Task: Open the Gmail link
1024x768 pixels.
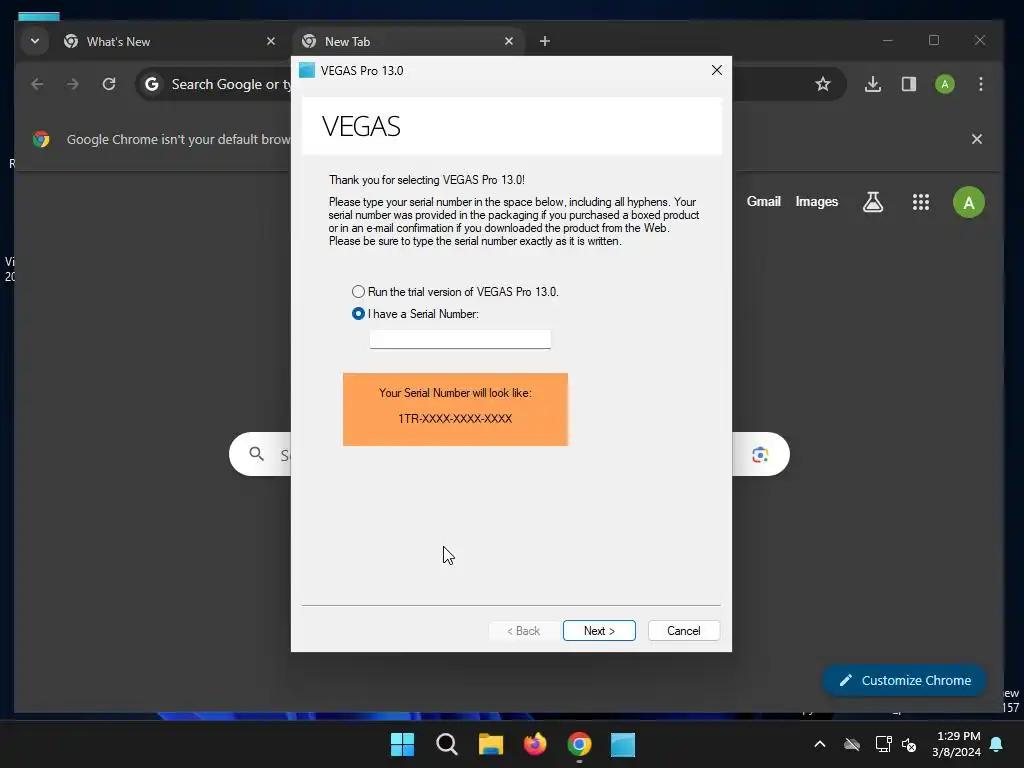Action: [x=763, y=202]
